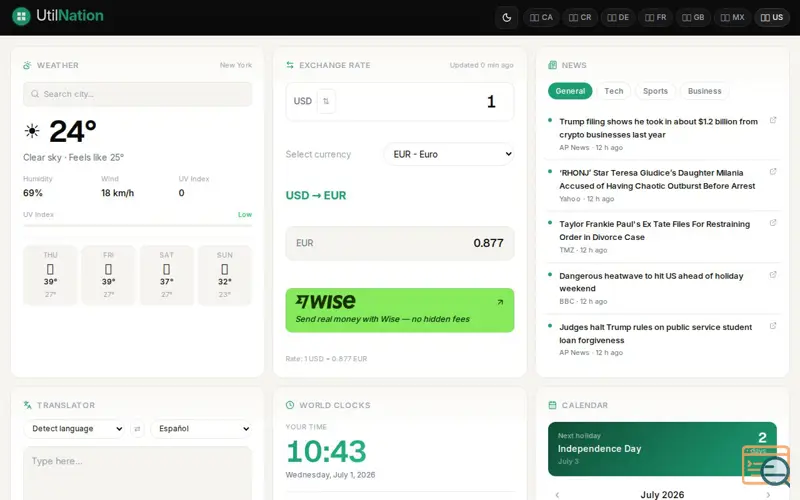The width and height of the screenshot is (800, 500).
Task: Select the SAT forecast card
Action: pyautogui.click(x=166, y=275)
